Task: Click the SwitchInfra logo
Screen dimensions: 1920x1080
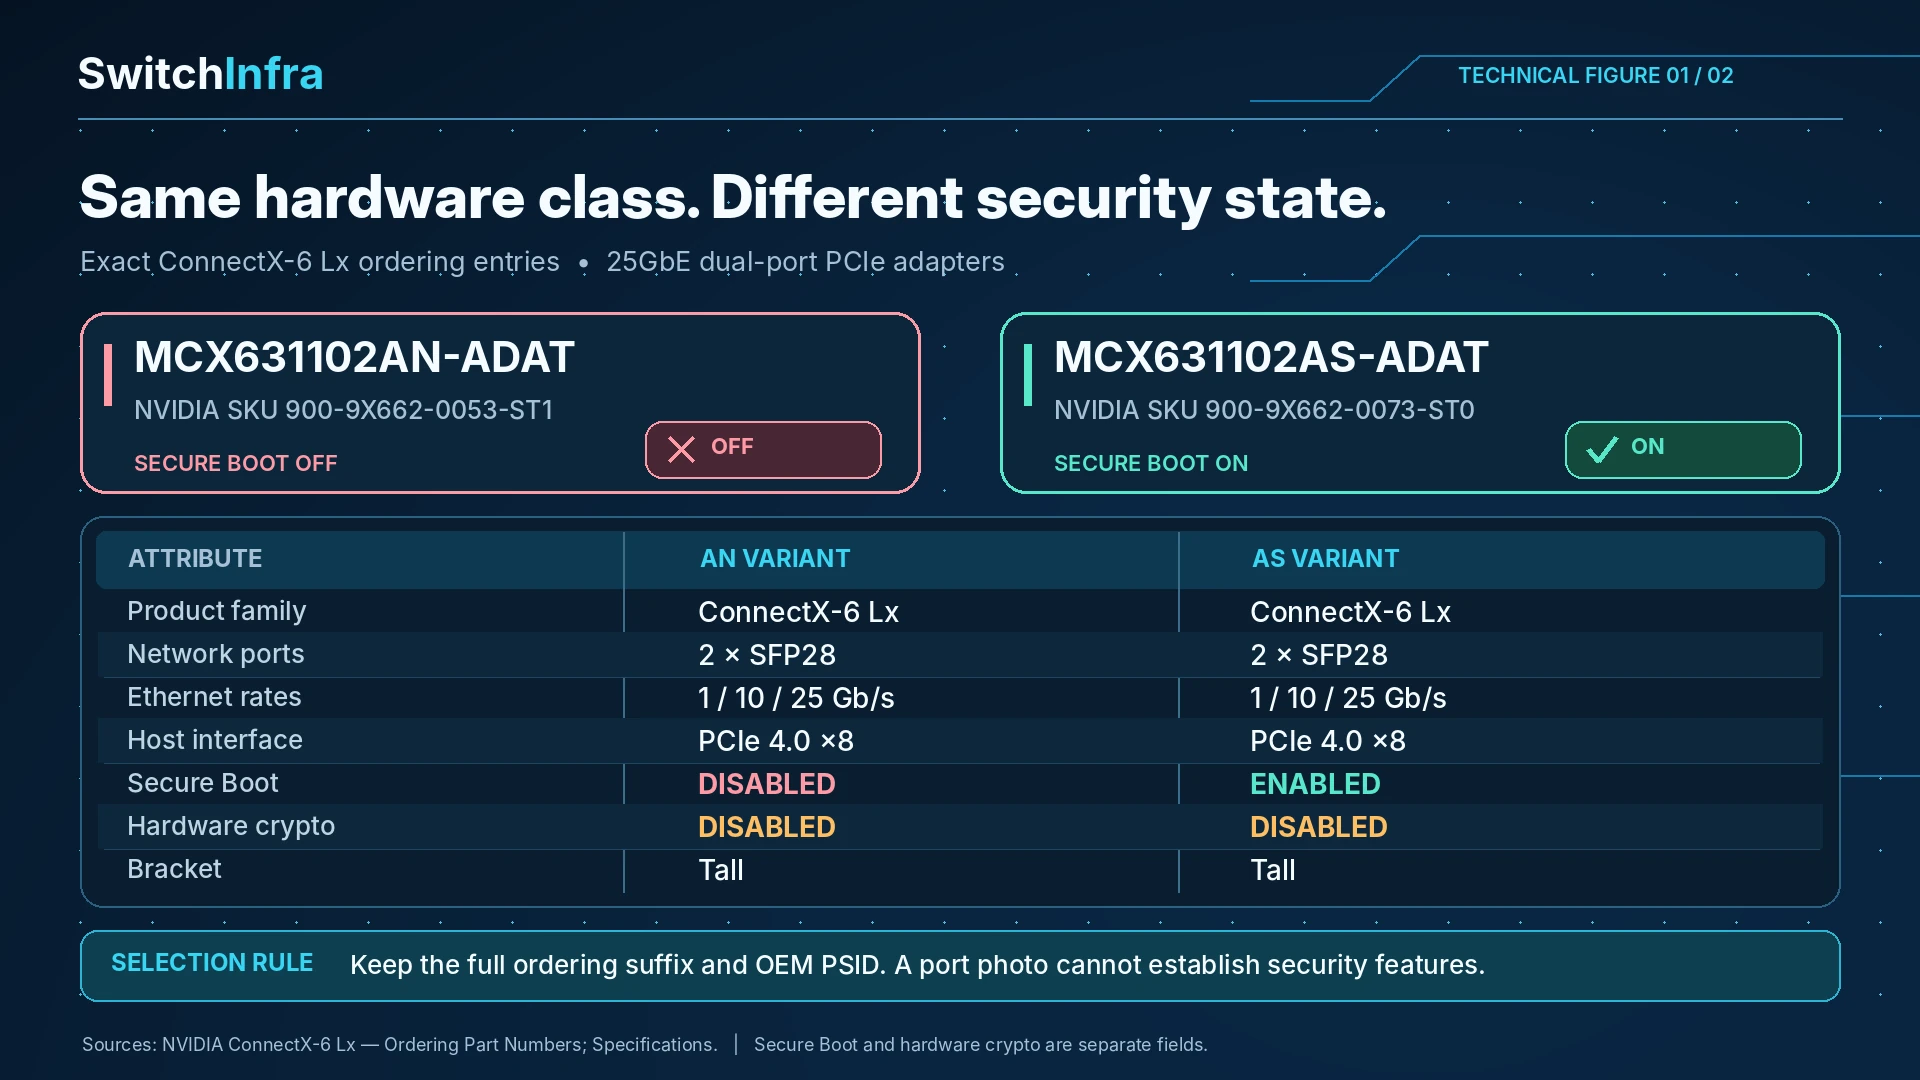Action: (x=201, y=74)
